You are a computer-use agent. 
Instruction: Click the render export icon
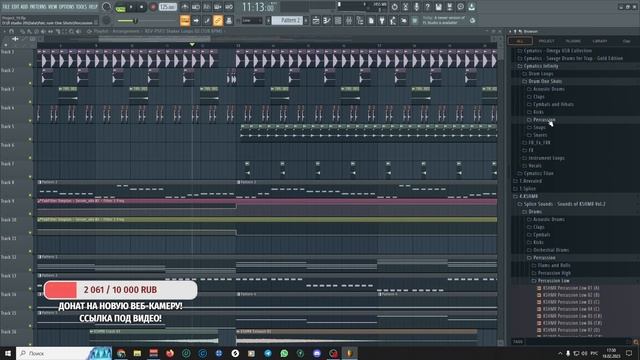[449, 7]
